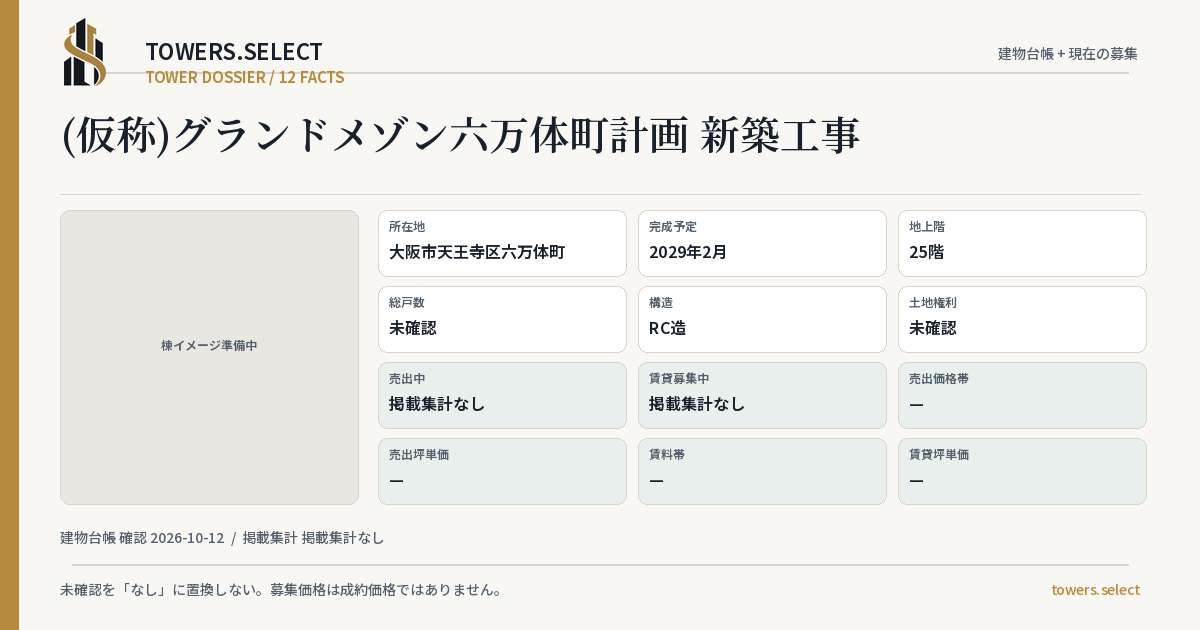Click the 土地権利 card showing 未確認
Screen dimensions: 1200x630
[x=1022, y=319]
